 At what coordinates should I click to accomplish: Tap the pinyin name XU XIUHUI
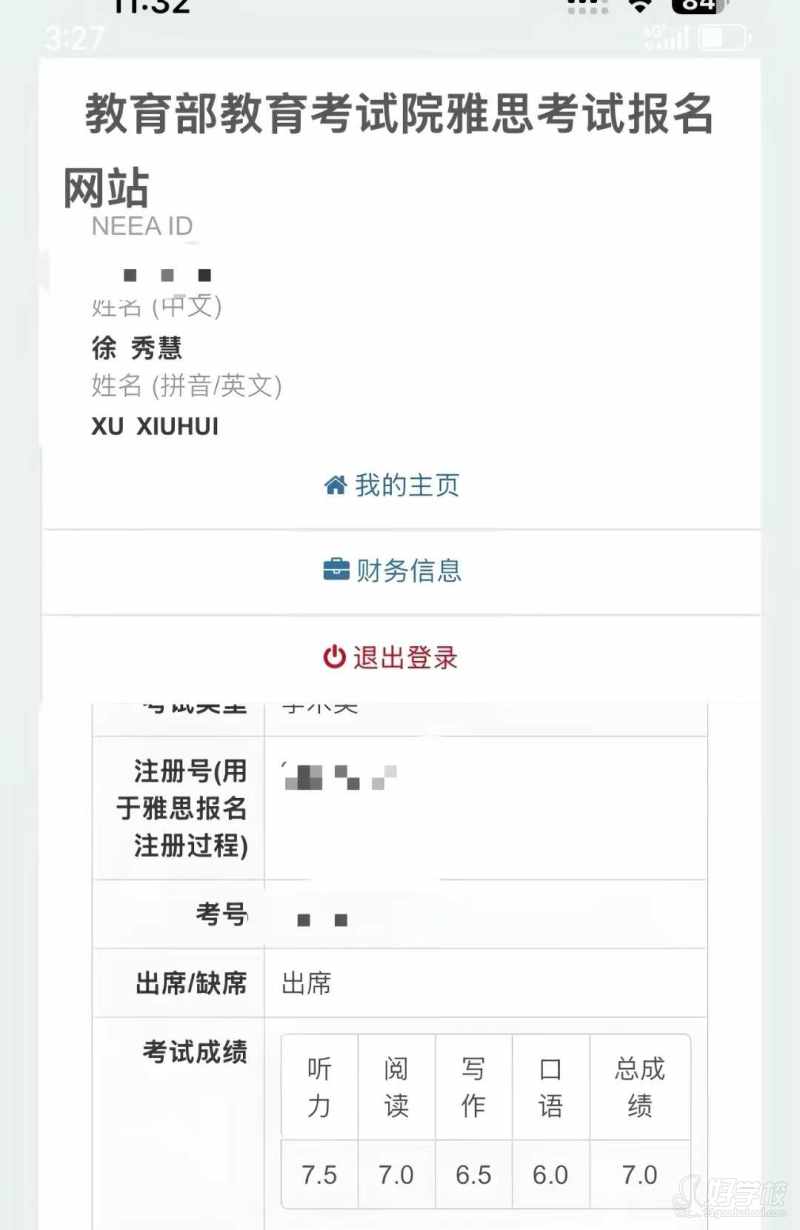pyautogui.click(x=155, y=426)
